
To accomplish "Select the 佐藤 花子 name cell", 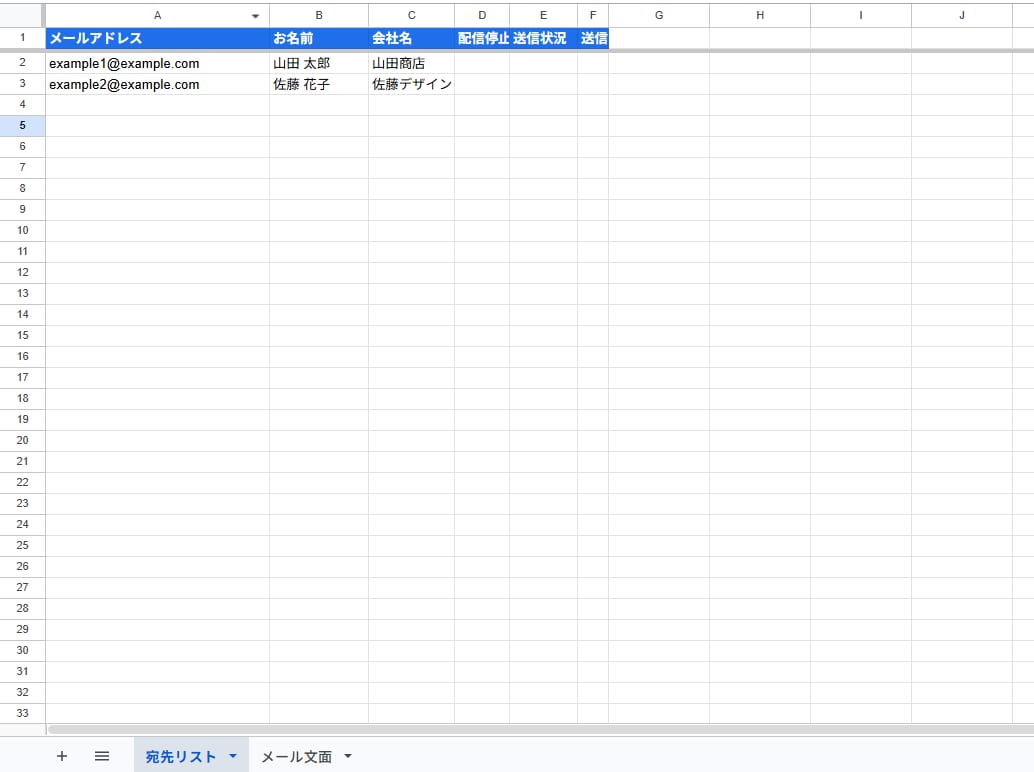I will click(x=319, y=84).
